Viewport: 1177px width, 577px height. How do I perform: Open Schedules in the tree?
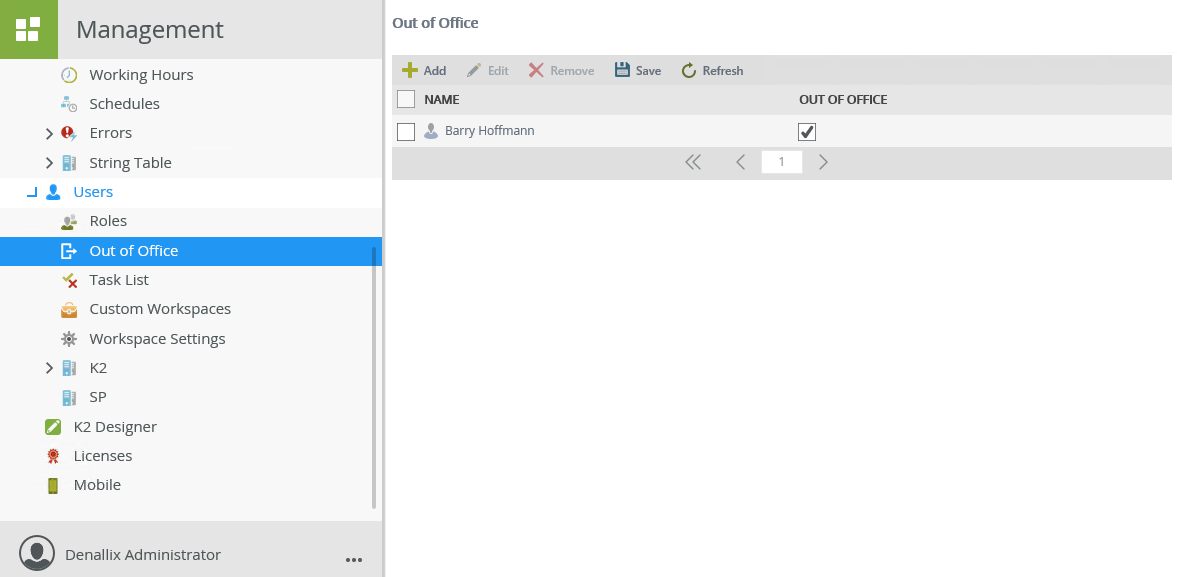click(x=125, y=104)
